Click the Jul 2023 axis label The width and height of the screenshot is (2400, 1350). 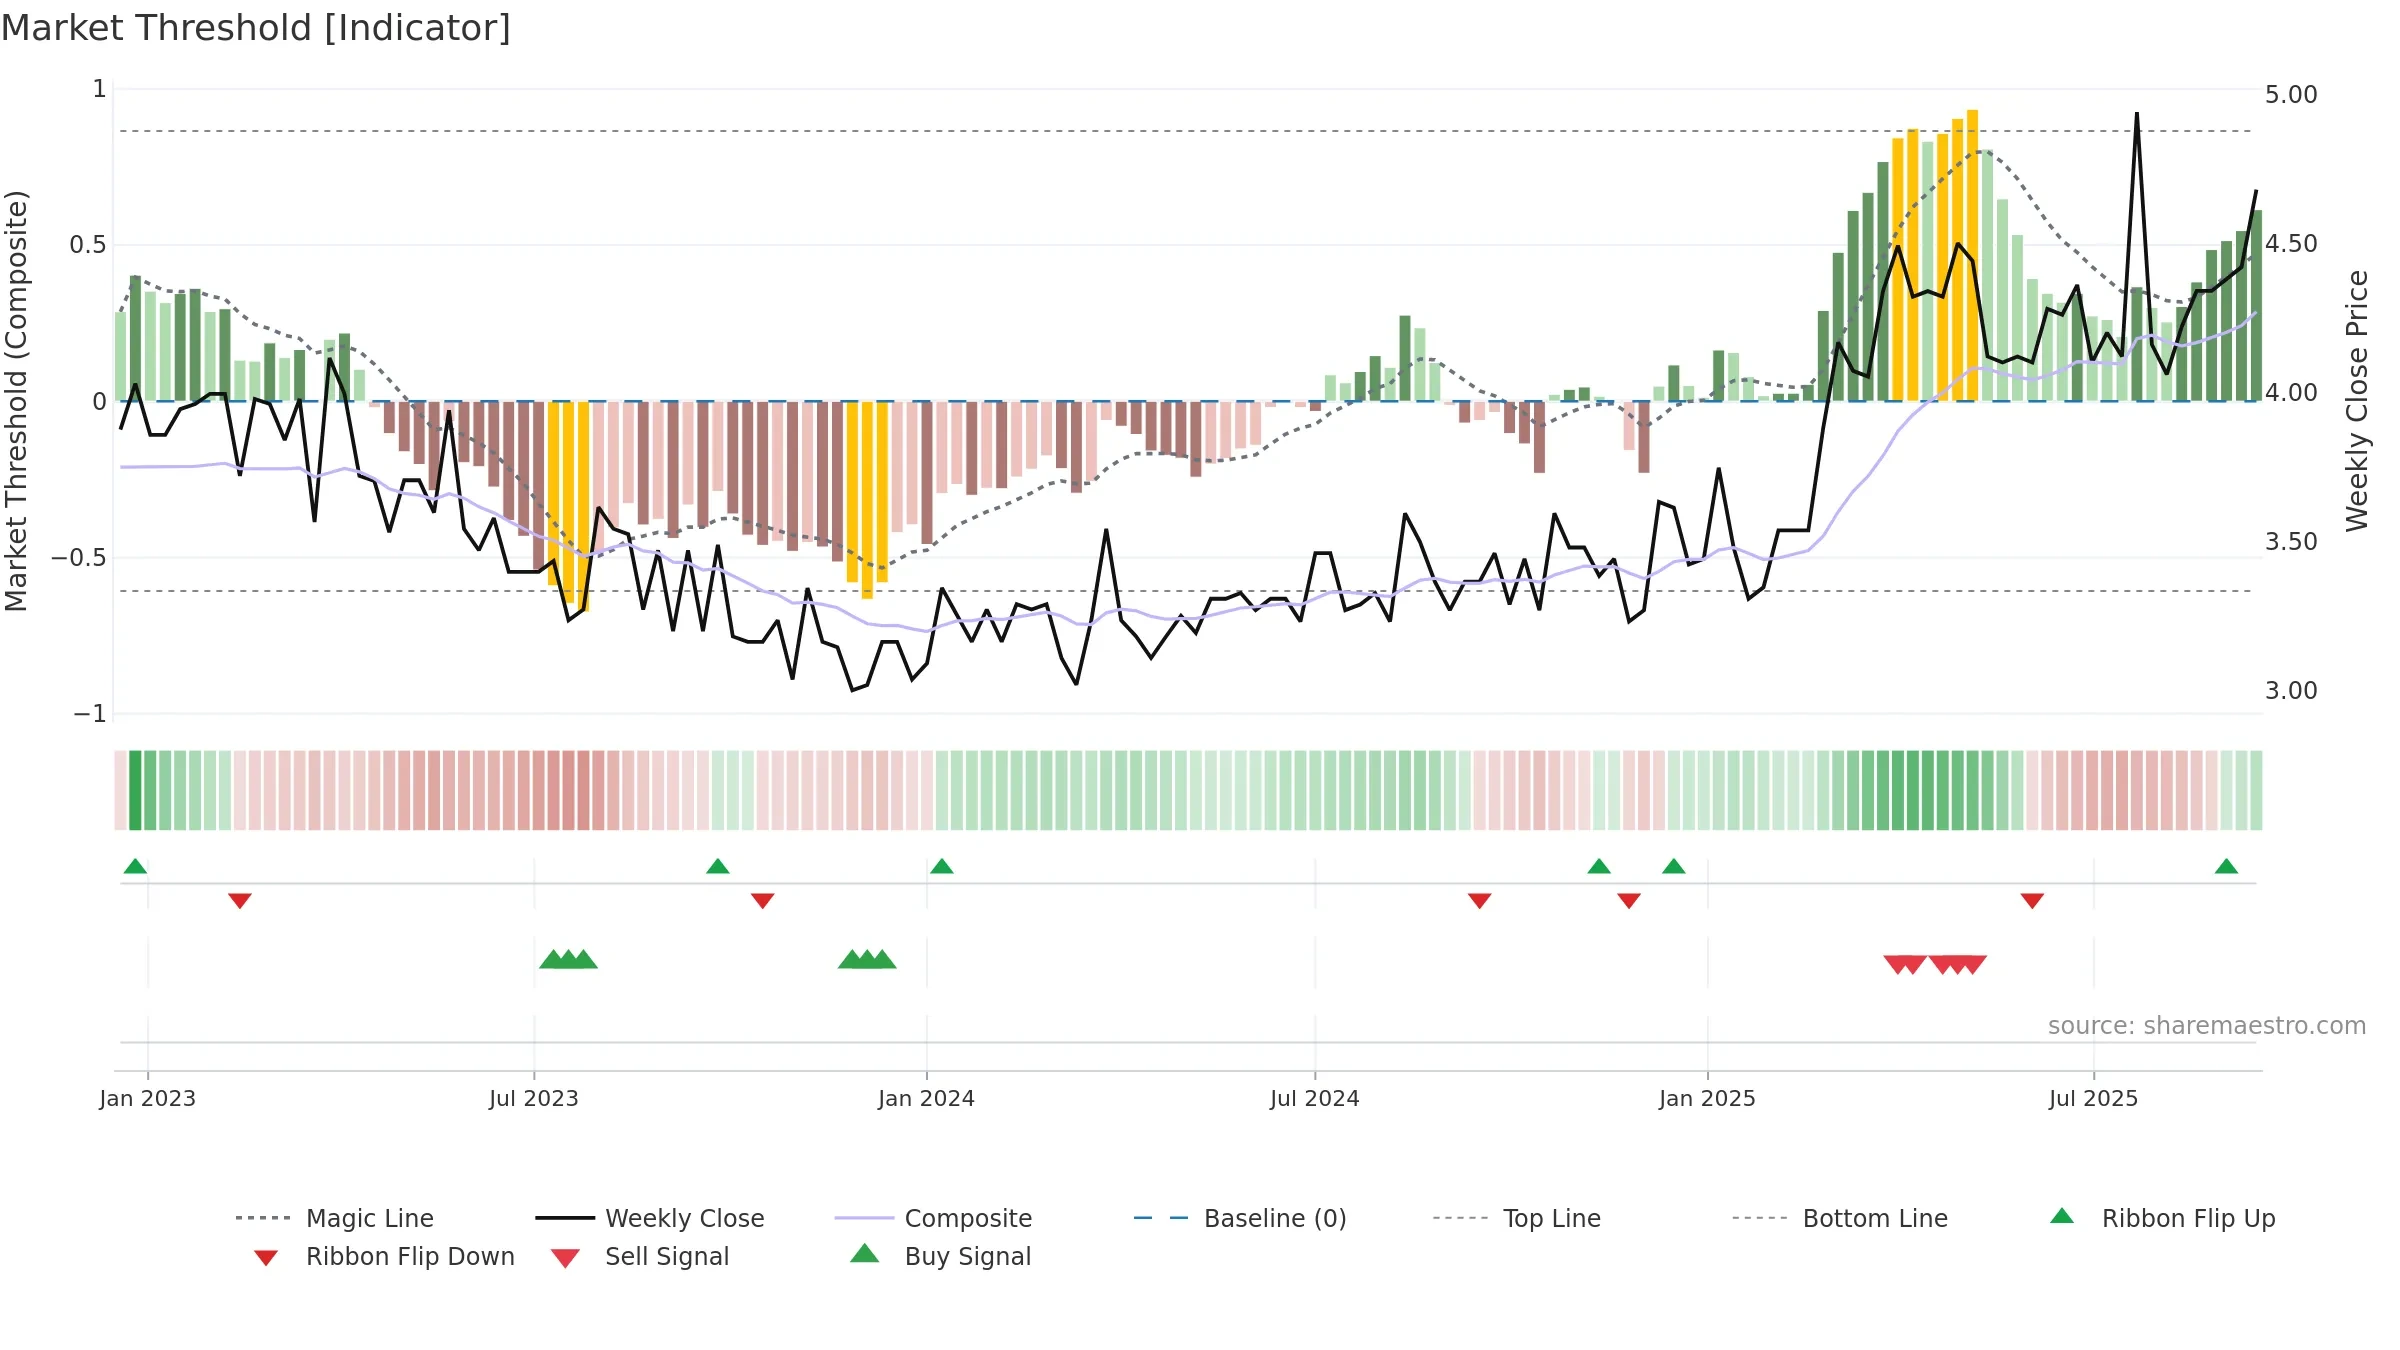(534, 1098)
